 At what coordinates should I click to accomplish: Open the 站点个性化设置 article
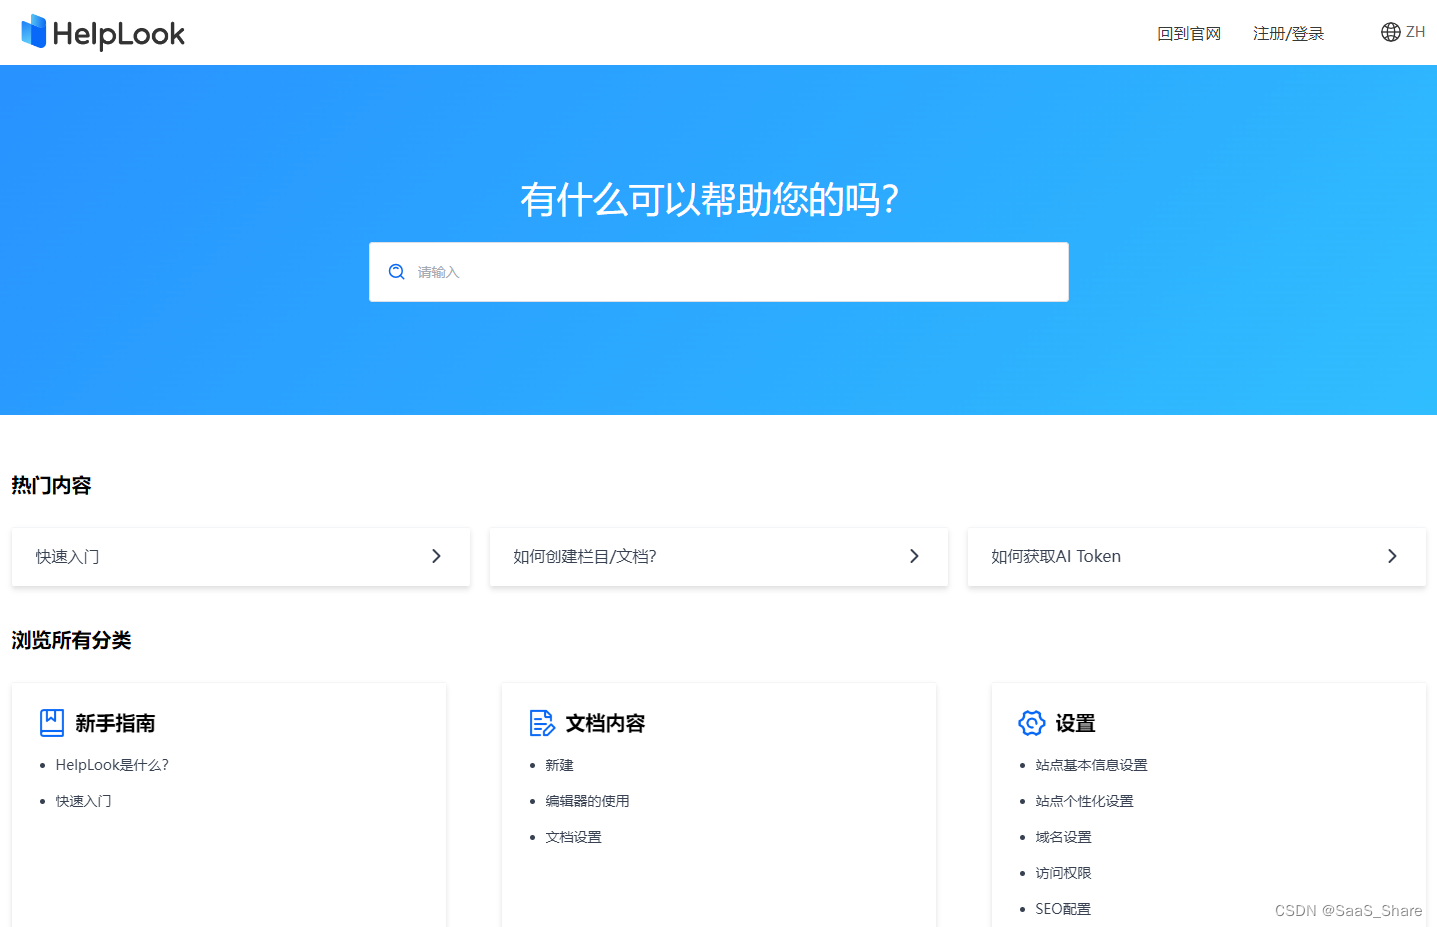(x=1084, y=801)
